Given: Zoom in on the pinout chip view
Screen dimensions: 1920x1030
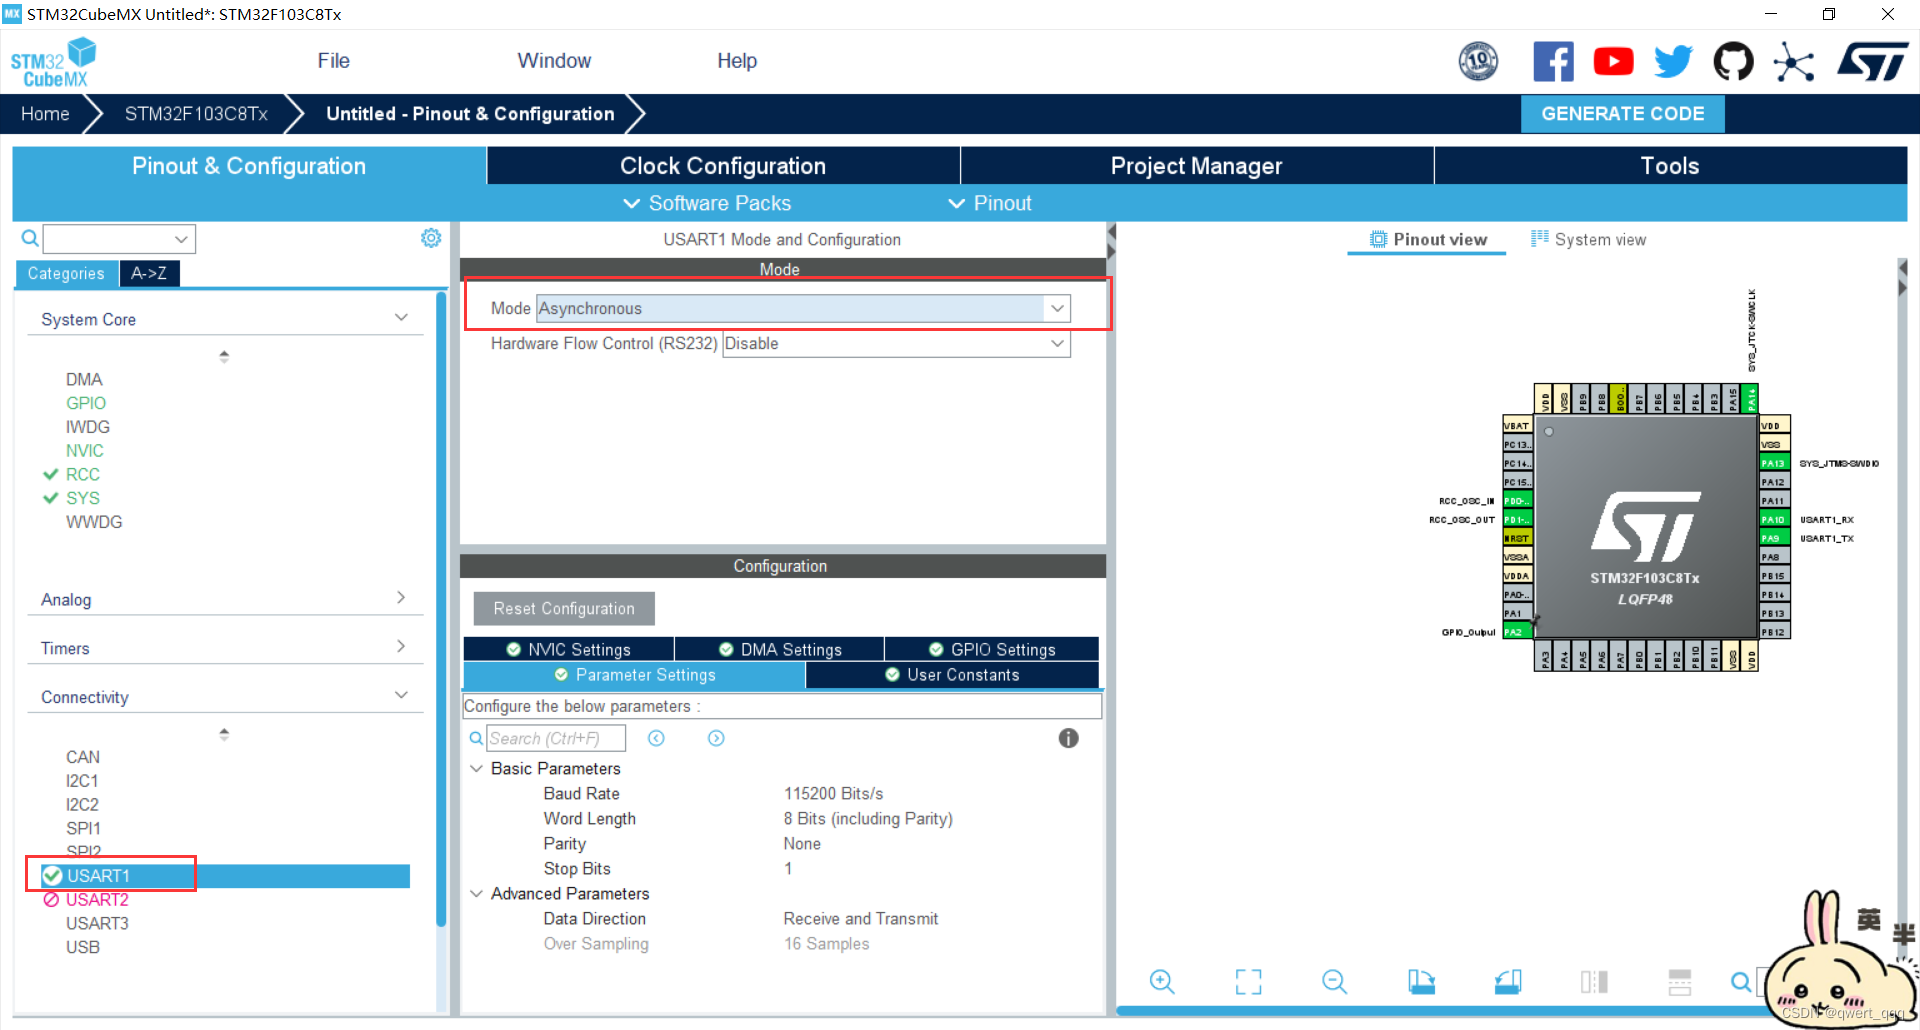Looking at the screenshot, I should pyautogui.click(x=1162, y=982).
